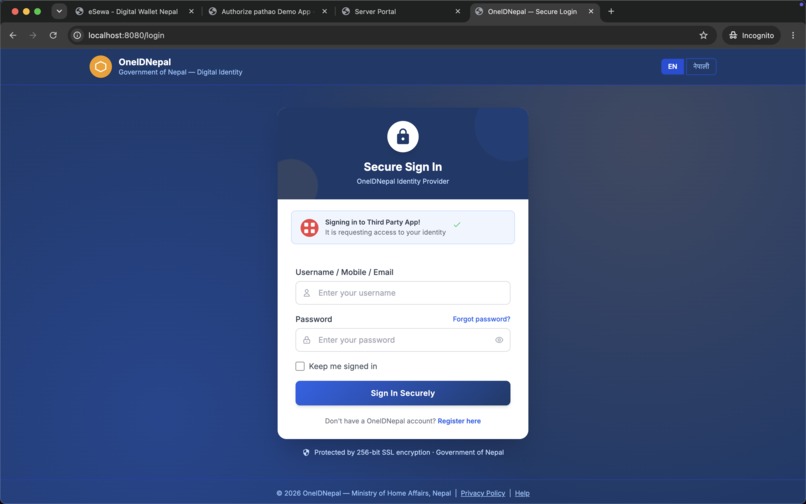Image resolution: width=806 pixels, height=504 pixels.
Task: Go back to the previous page
Action: click(x=13, y=35)
